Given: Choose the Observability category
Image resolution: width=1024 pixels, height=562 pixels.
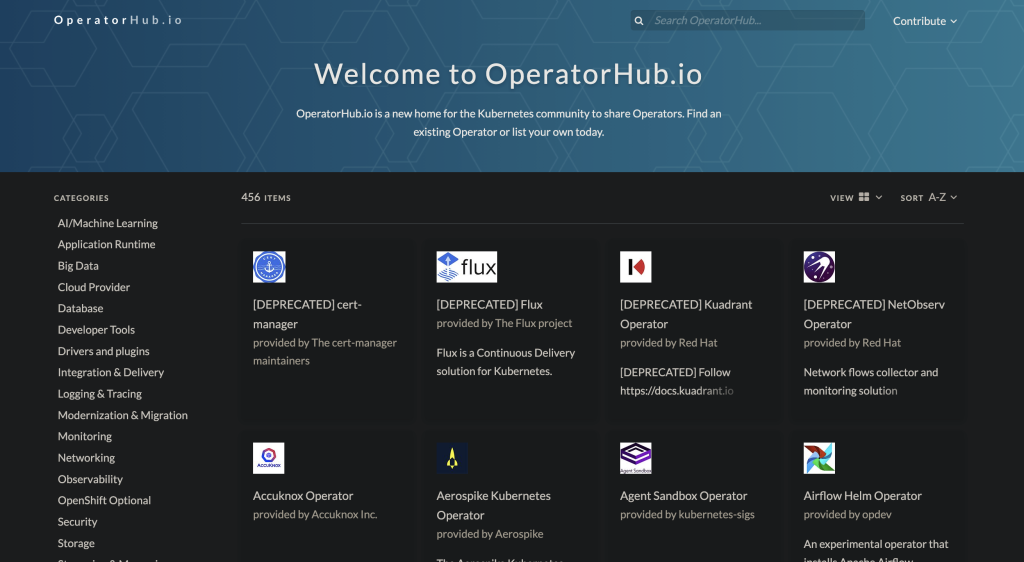Looking at the screenshot, I should (90, 479).
